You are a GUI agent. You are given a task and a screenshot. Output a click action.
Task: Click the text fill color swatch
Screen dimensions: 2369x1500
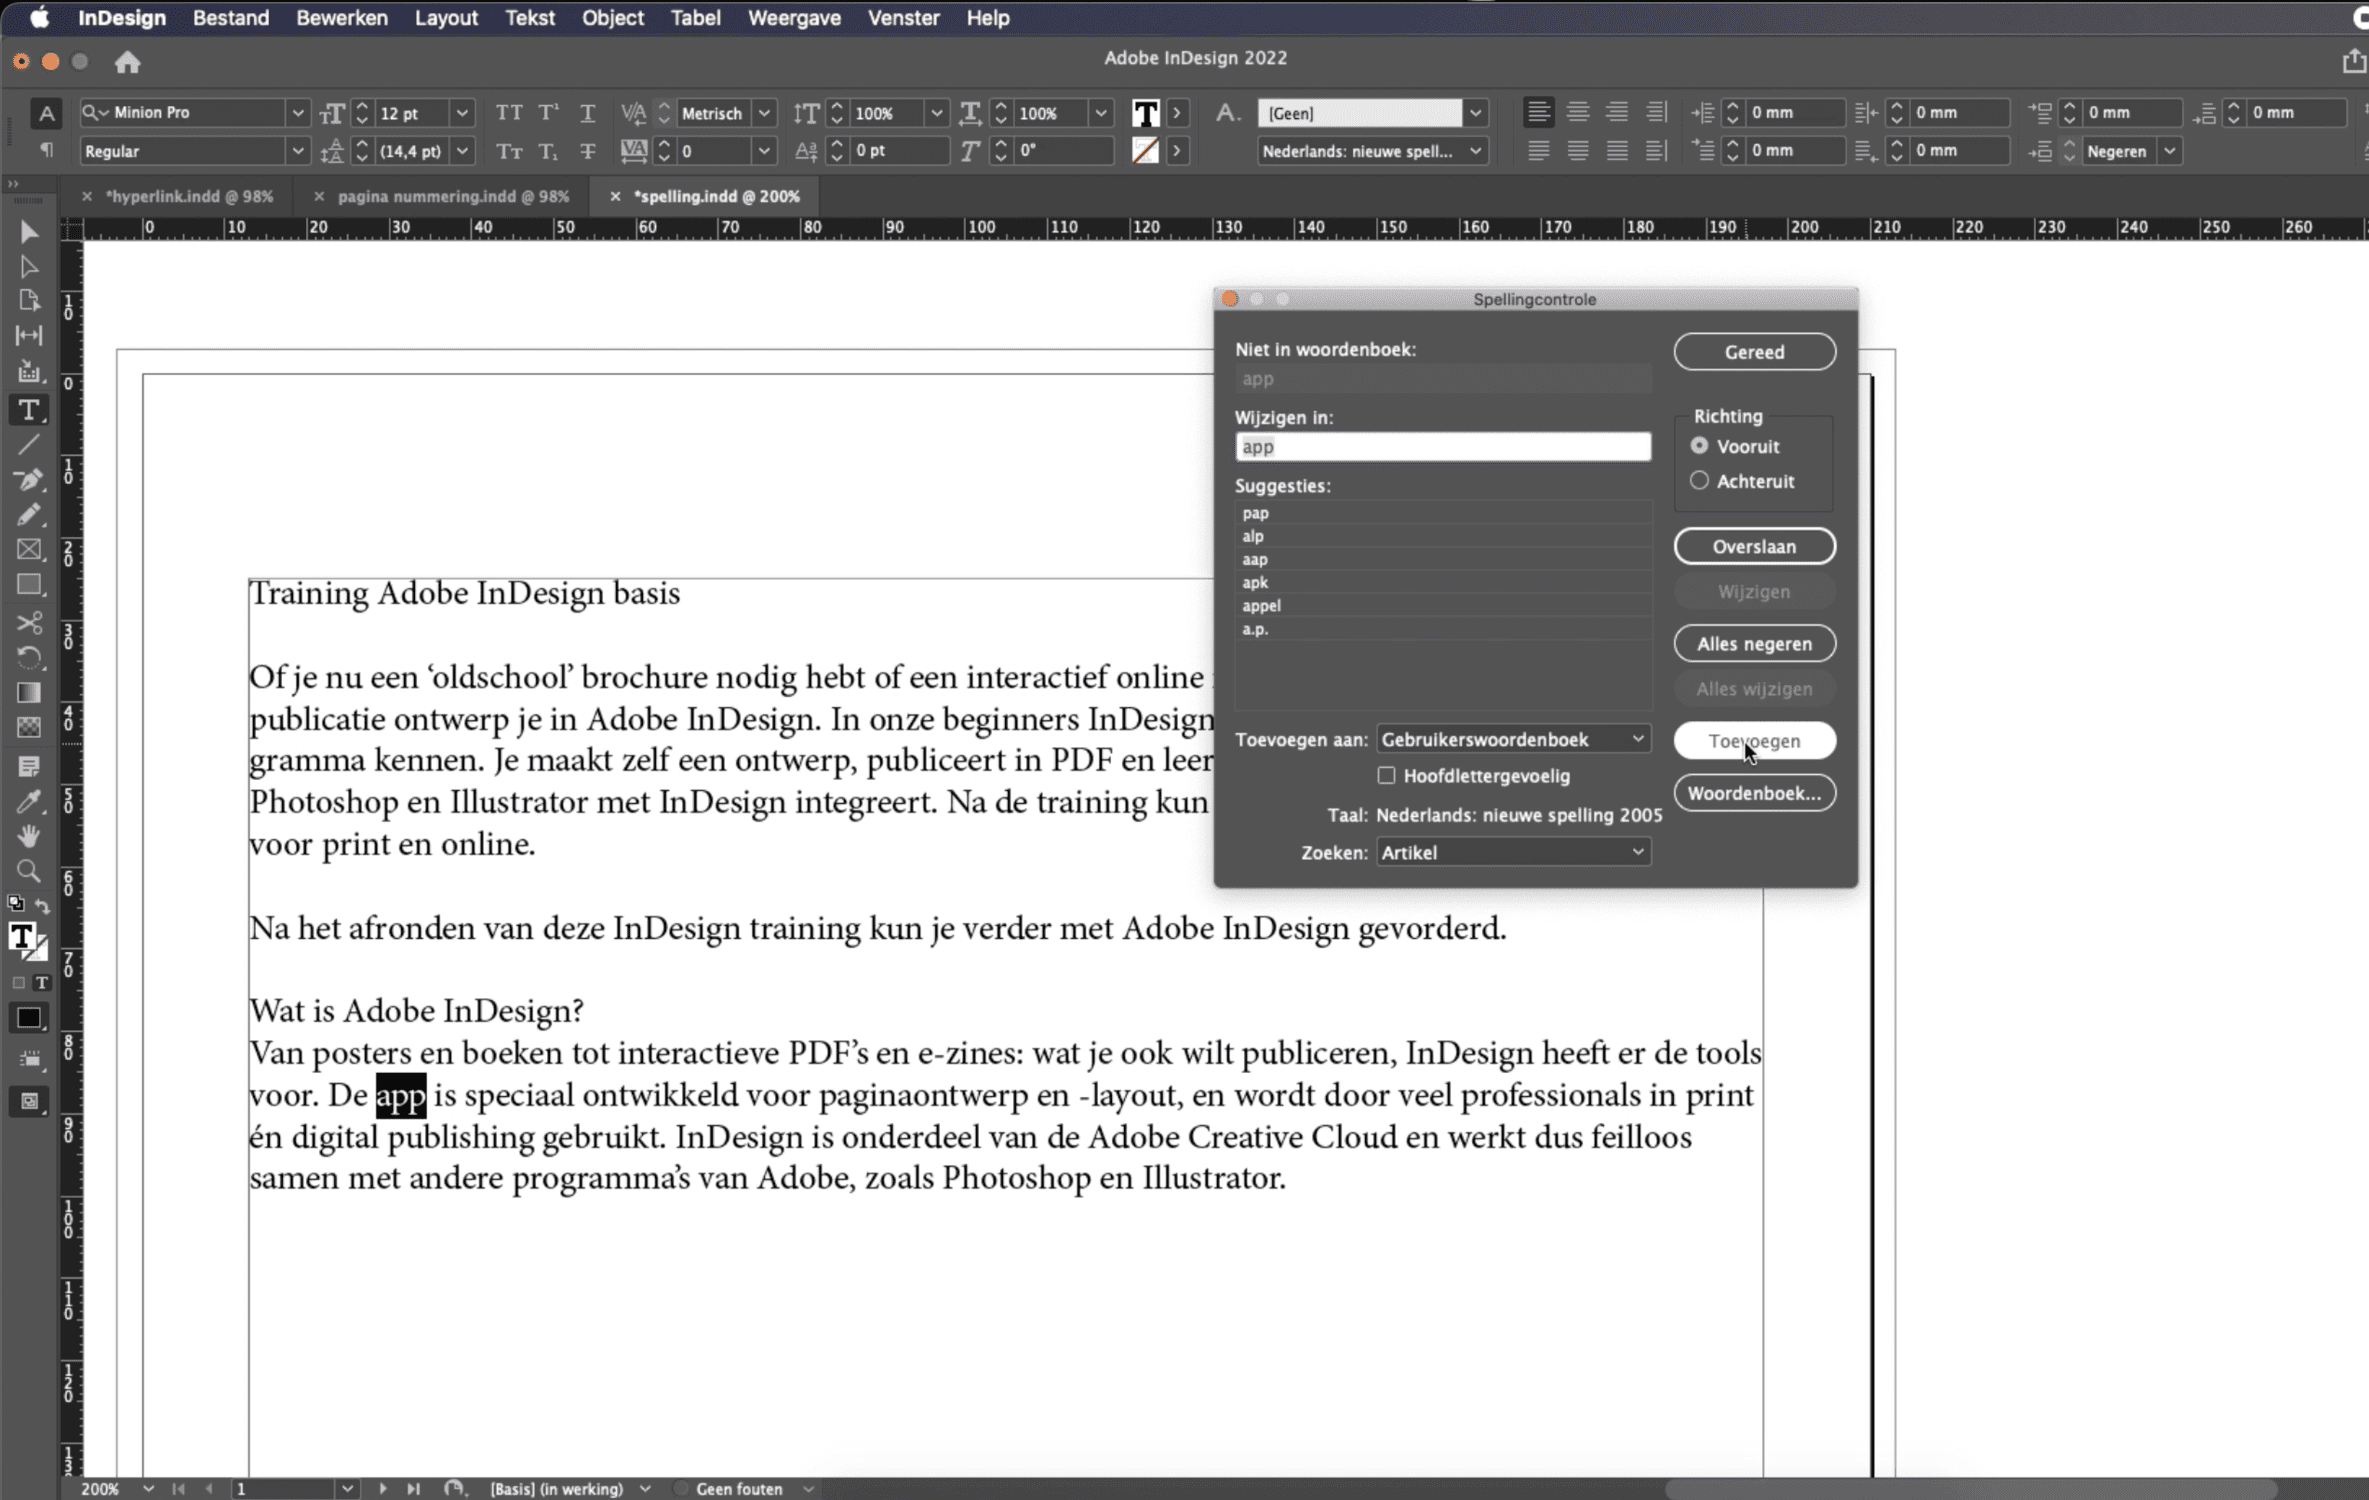click(x=1146, y=113)
